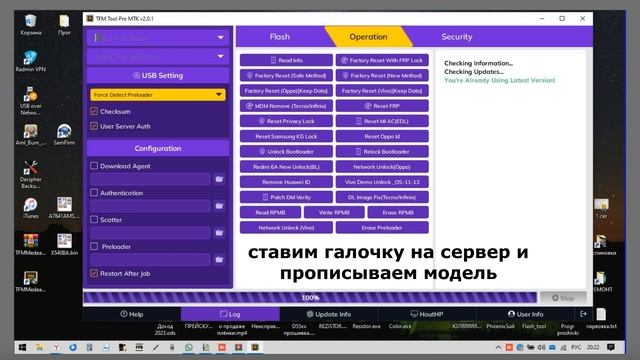Viewport: 640px width, 360px height.
Task: Open File Explorer from the taskbar
Action: coord(39,347)
